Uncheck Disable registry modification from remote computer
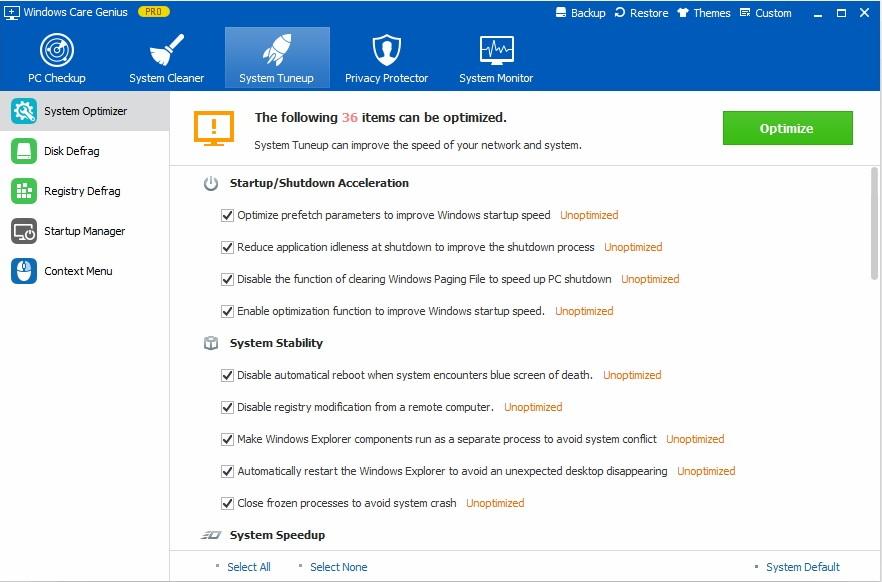This screenshot has width=882, height=582. tap(227, 408)
